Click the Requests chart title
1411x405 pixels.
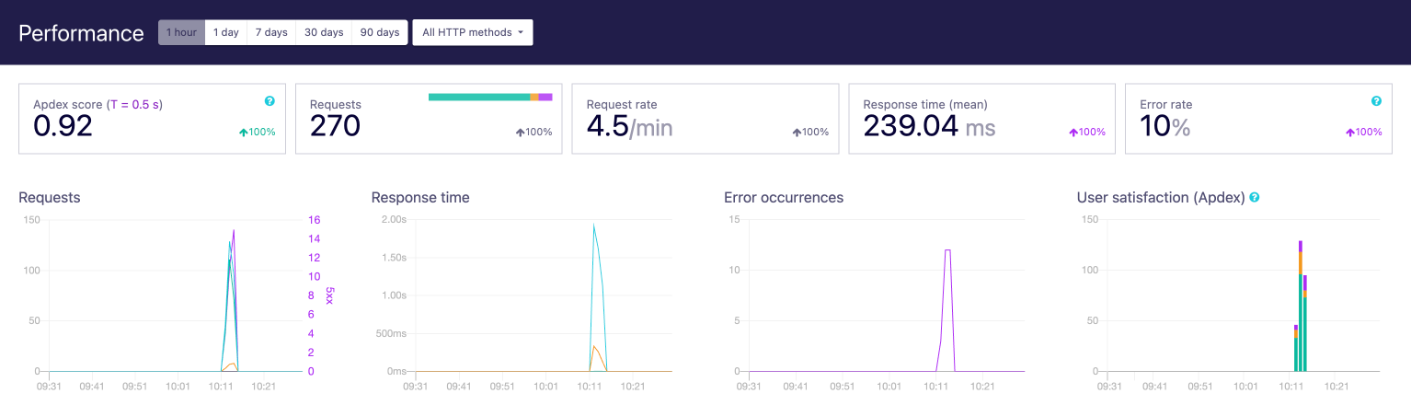click(x=49, y=198)
